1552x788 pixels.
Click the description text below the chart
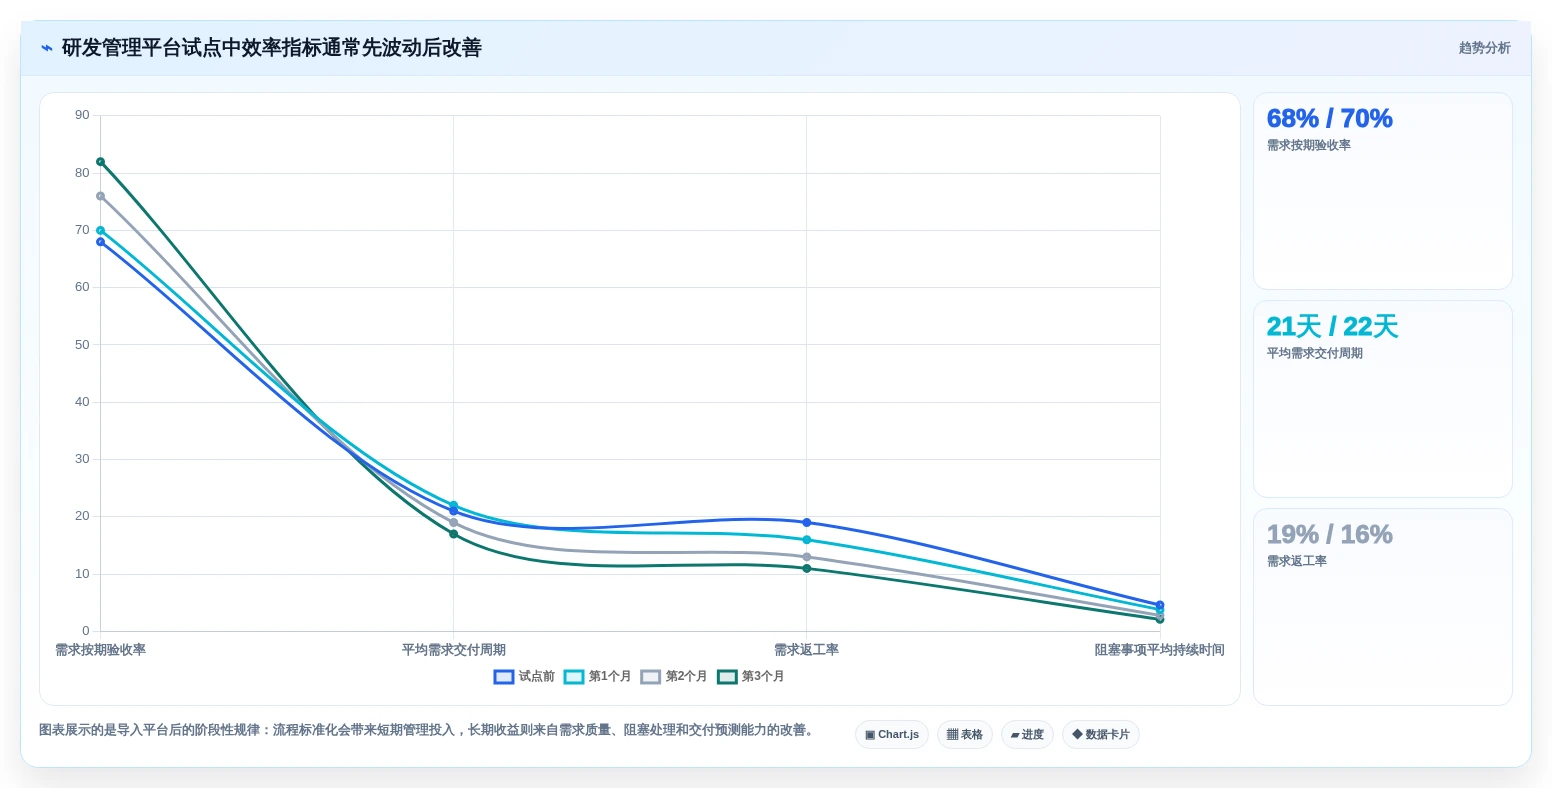point(428,730)
